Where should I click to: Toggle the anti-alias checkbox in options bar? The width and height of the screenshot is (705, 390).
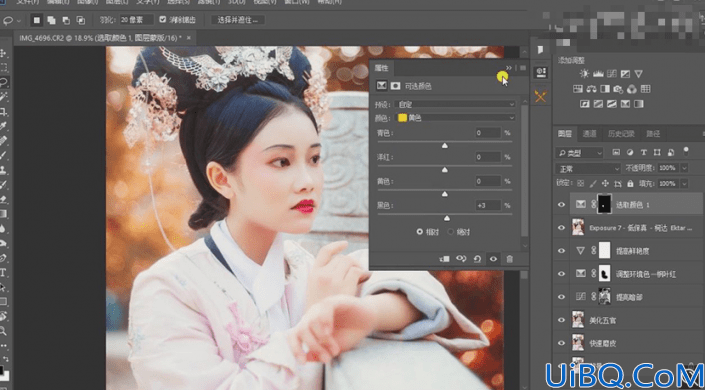coord(163,20)
